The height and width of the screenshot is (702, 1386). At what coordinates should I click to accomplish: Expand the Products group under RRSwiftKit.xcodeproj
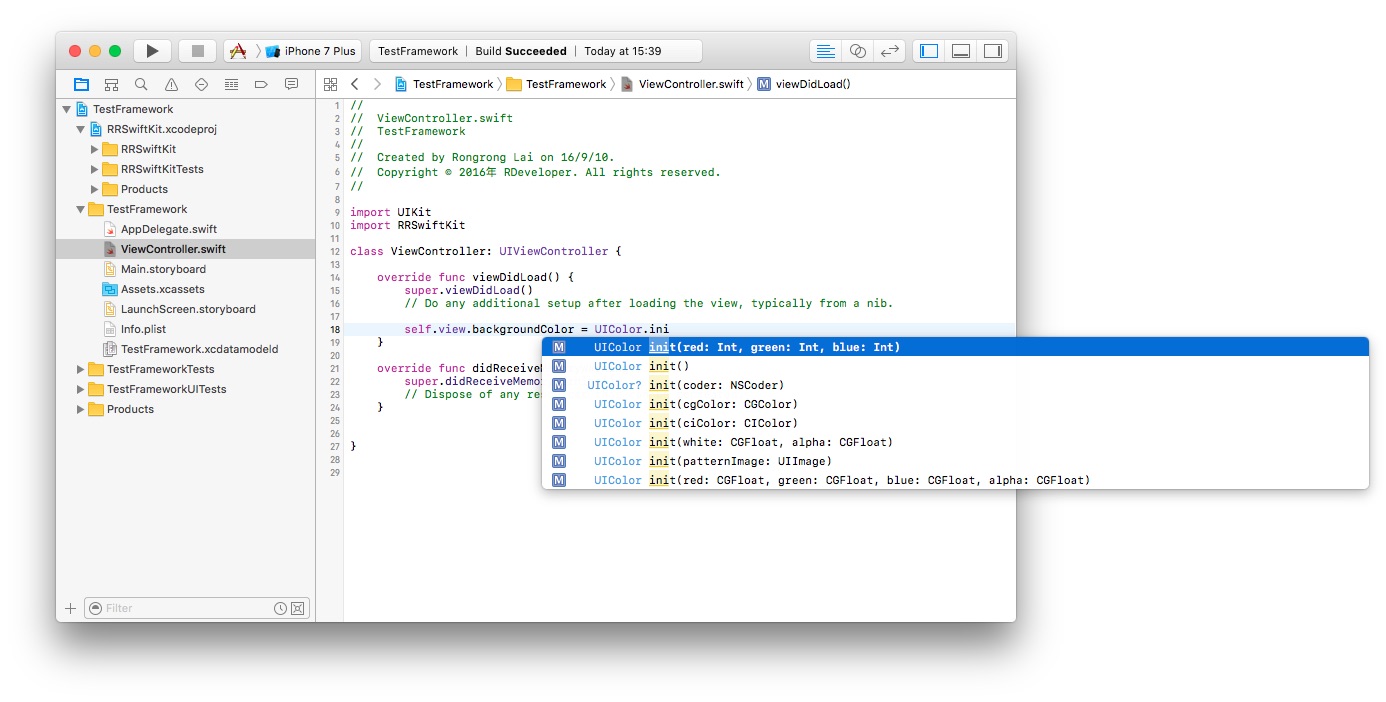95,189
